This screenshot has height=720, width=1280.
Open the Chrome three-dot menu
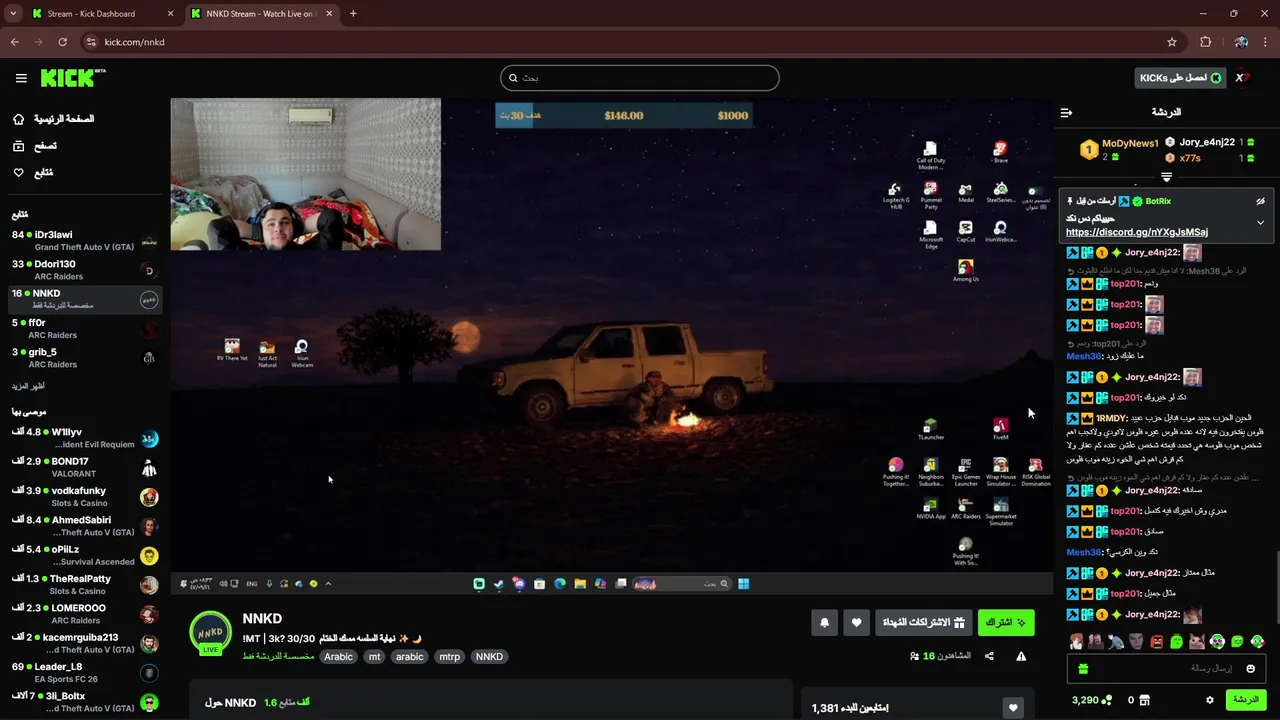pyautogui.click(x=1265, y=42)
